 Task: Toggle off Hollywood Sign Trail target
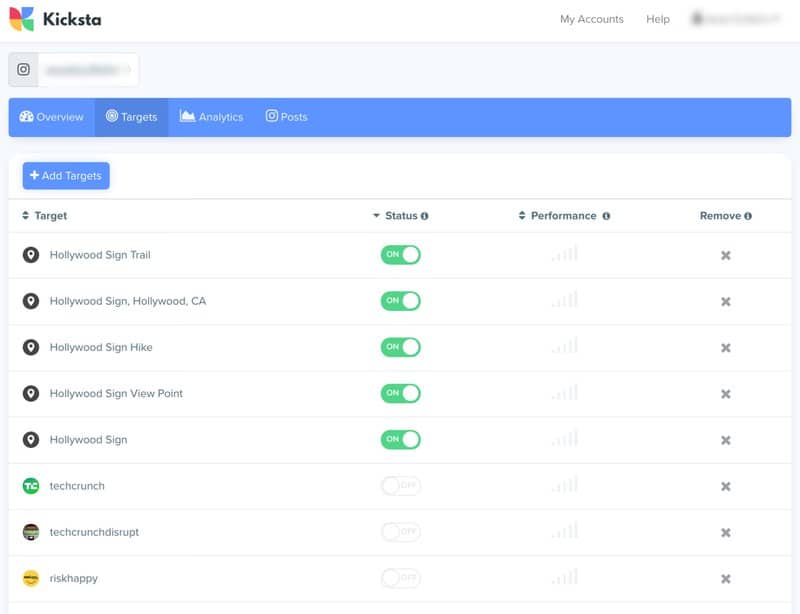coord(401,255)
